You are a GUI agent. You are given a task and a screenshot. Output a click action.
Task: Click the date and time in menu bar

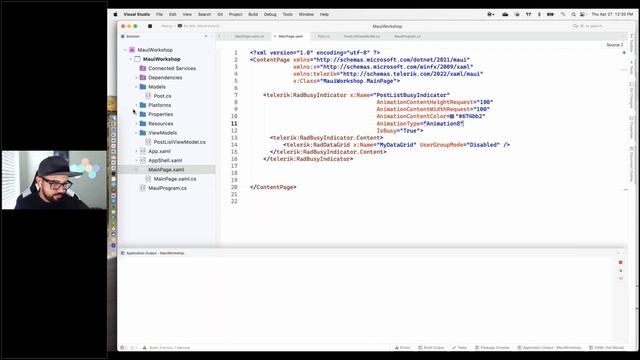612,14
